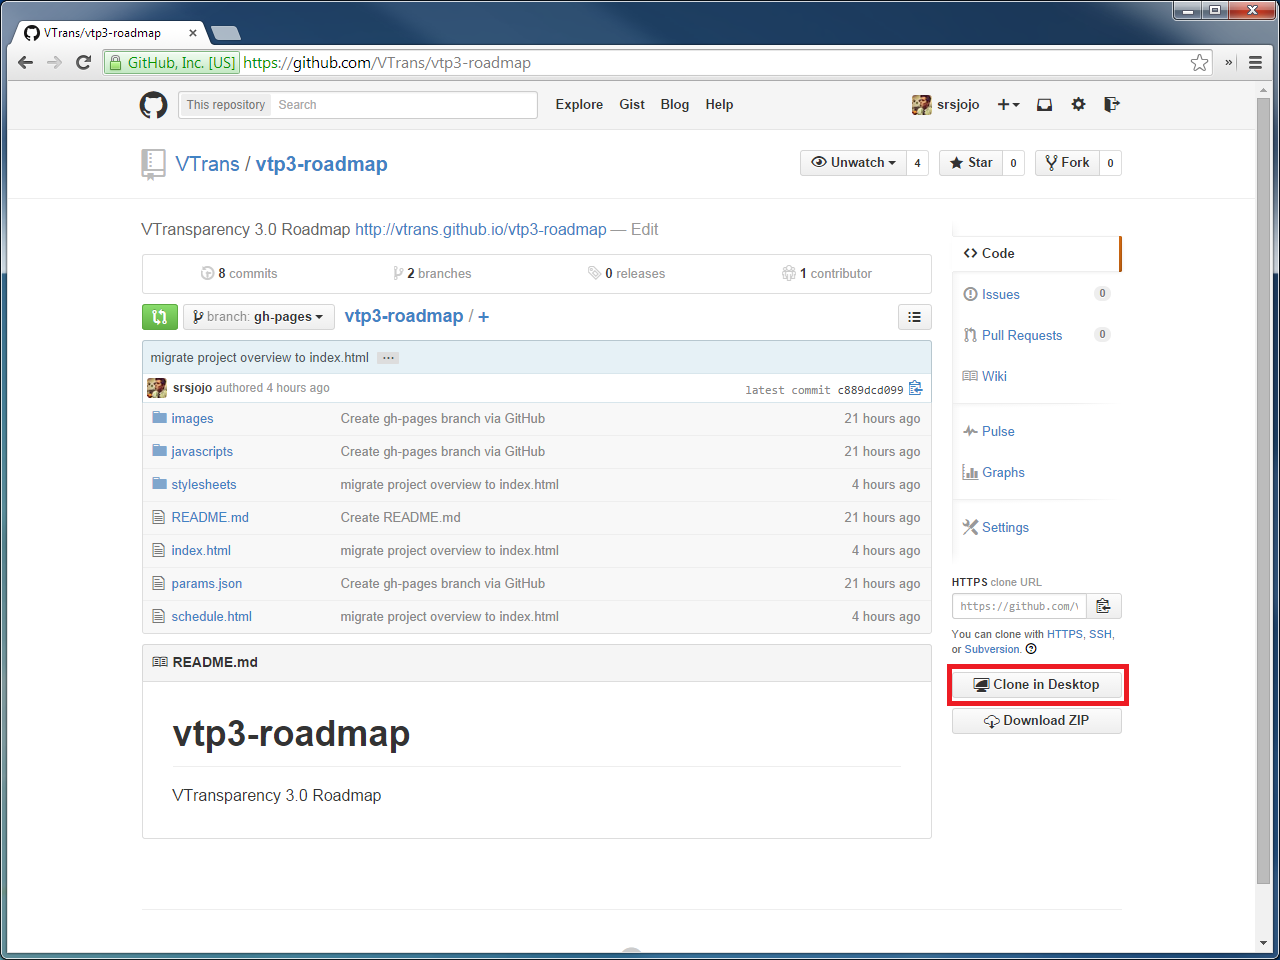View the 8 commits
The width and height of the screenshot is (1280, 960).
[239, 273]
